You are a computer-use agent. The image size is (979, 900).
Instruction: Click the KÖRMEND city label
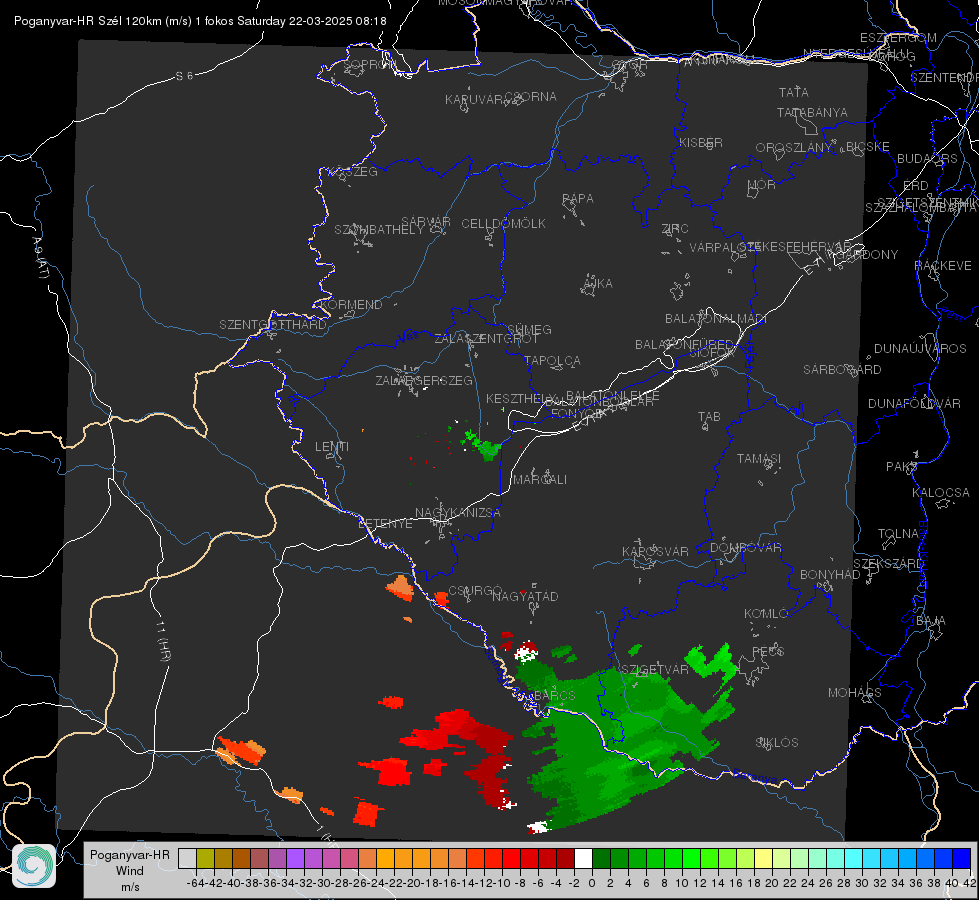[x=352, y=305]
